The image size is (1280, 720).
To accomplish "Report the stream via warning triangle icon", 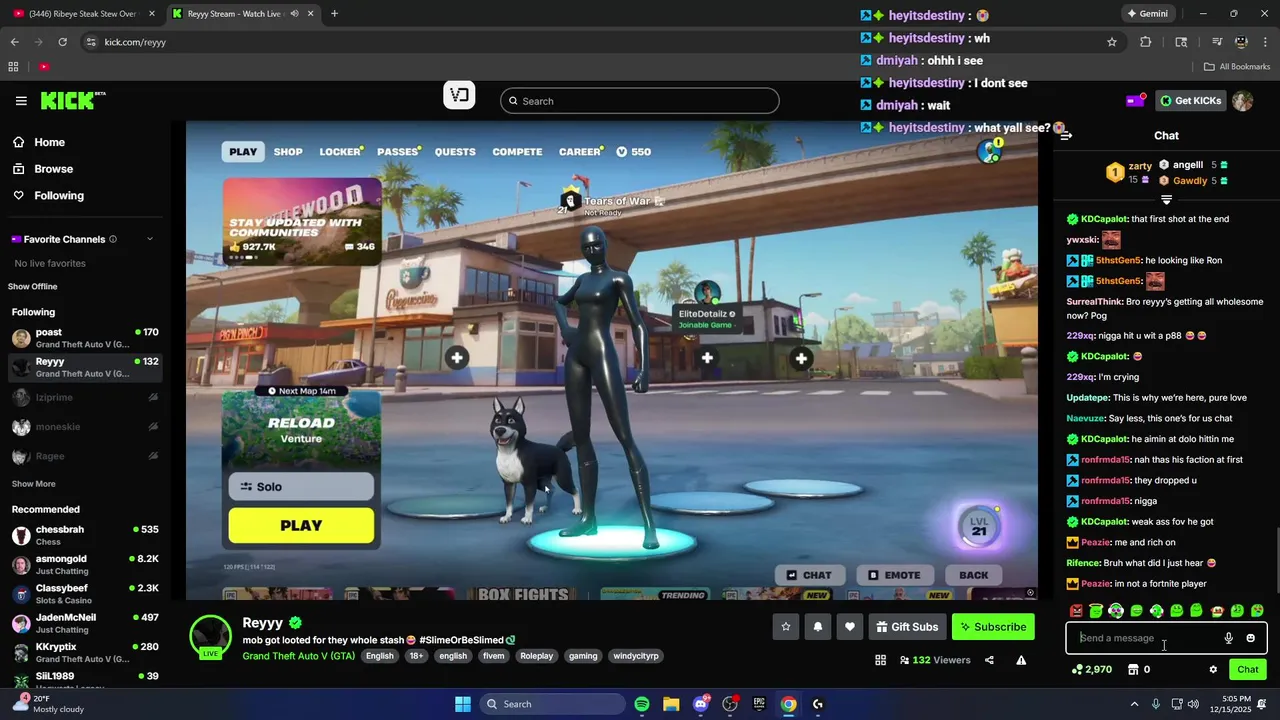I will click(1021, 660).
